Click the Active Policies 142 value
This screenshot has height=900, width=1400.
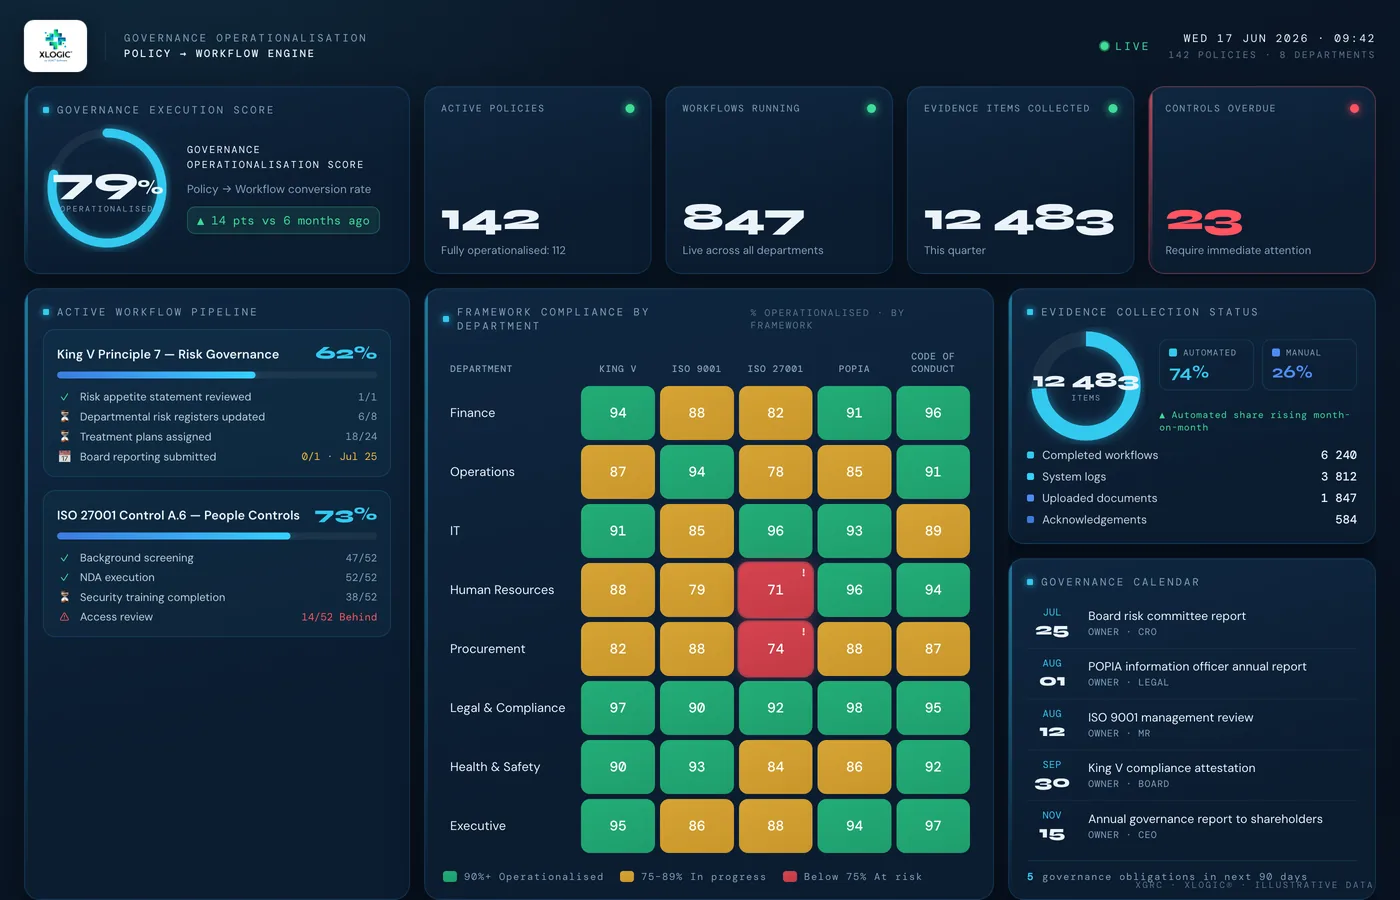[x=490, y=220]
